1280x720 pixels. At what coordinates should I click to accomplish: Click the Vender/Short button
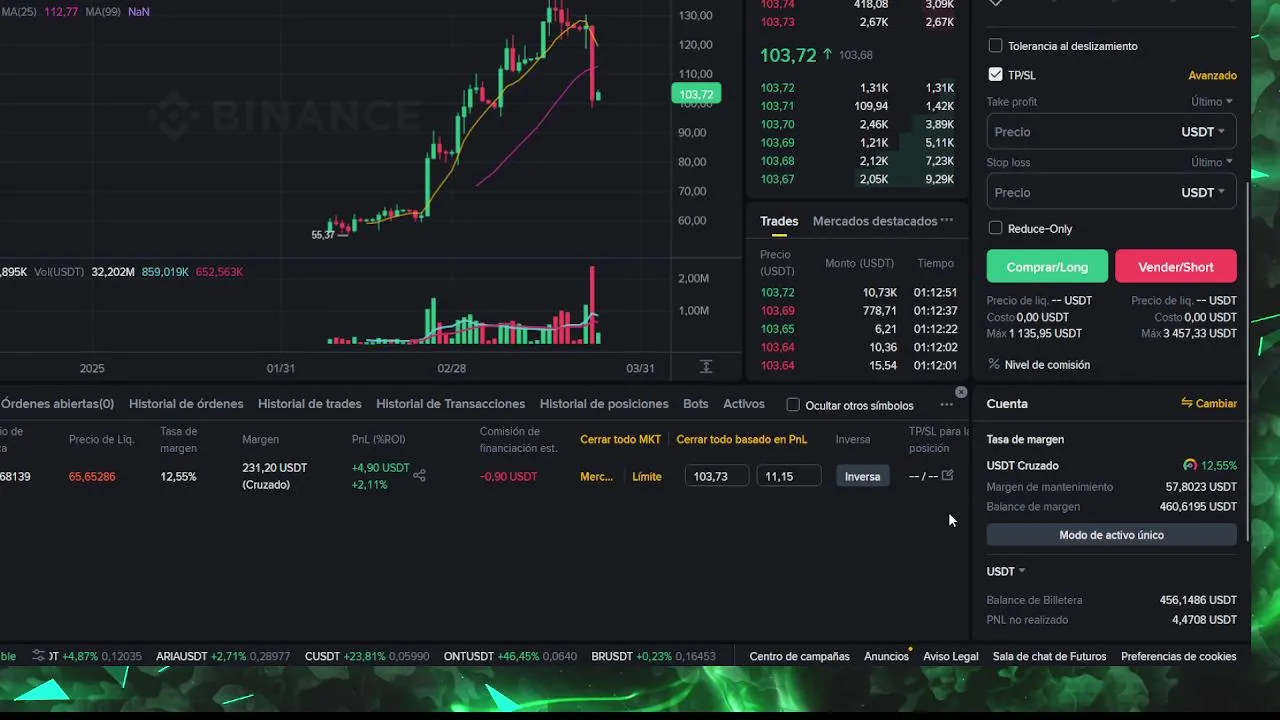(x=1176, y=267)
